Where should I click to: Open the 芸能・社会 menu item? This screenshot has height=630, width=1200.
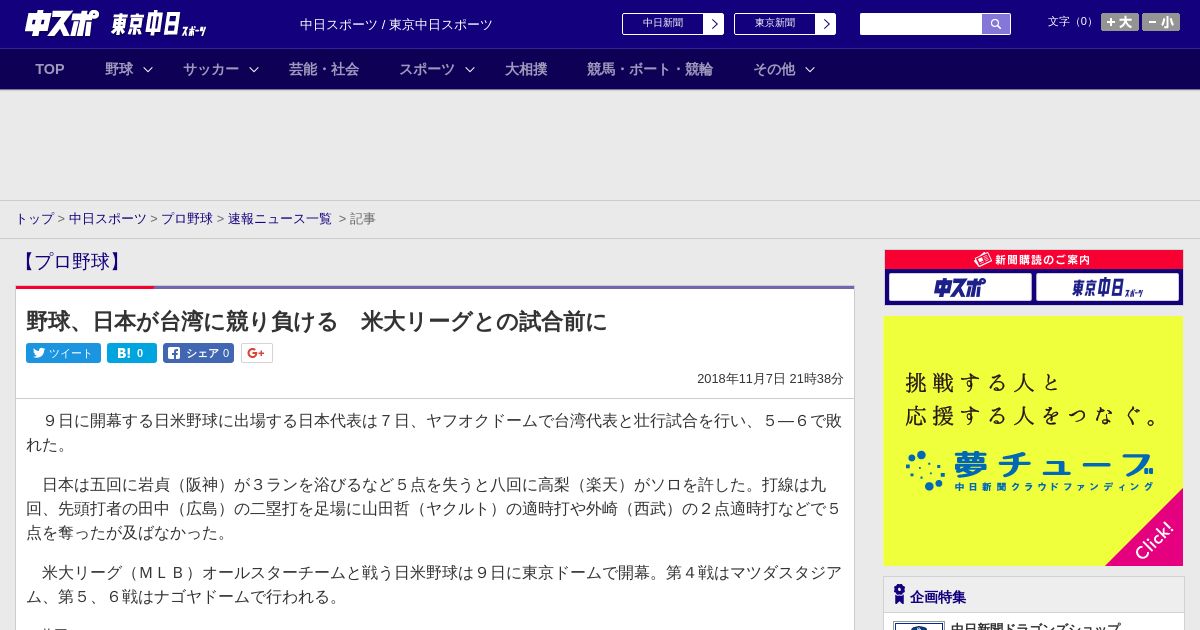pos(324,69)
